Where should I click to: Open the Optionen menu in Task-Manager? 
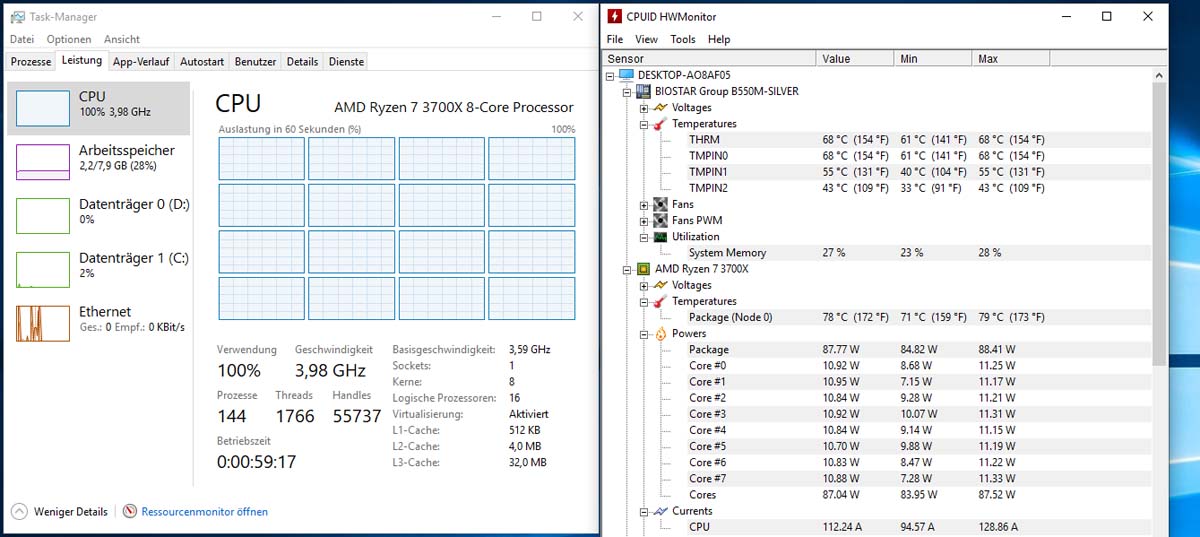click(69, 39)
